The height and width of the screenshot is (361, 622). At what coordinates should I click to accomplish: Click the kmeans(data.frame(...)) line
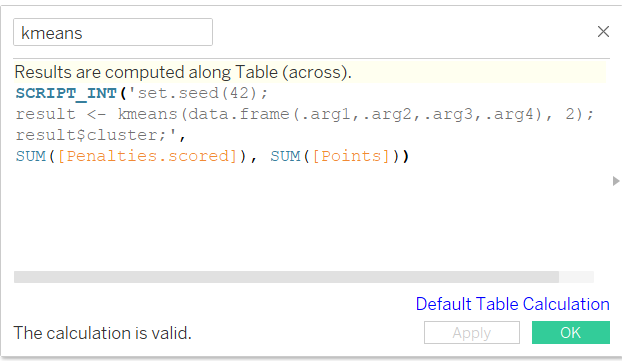pos(304,114)
